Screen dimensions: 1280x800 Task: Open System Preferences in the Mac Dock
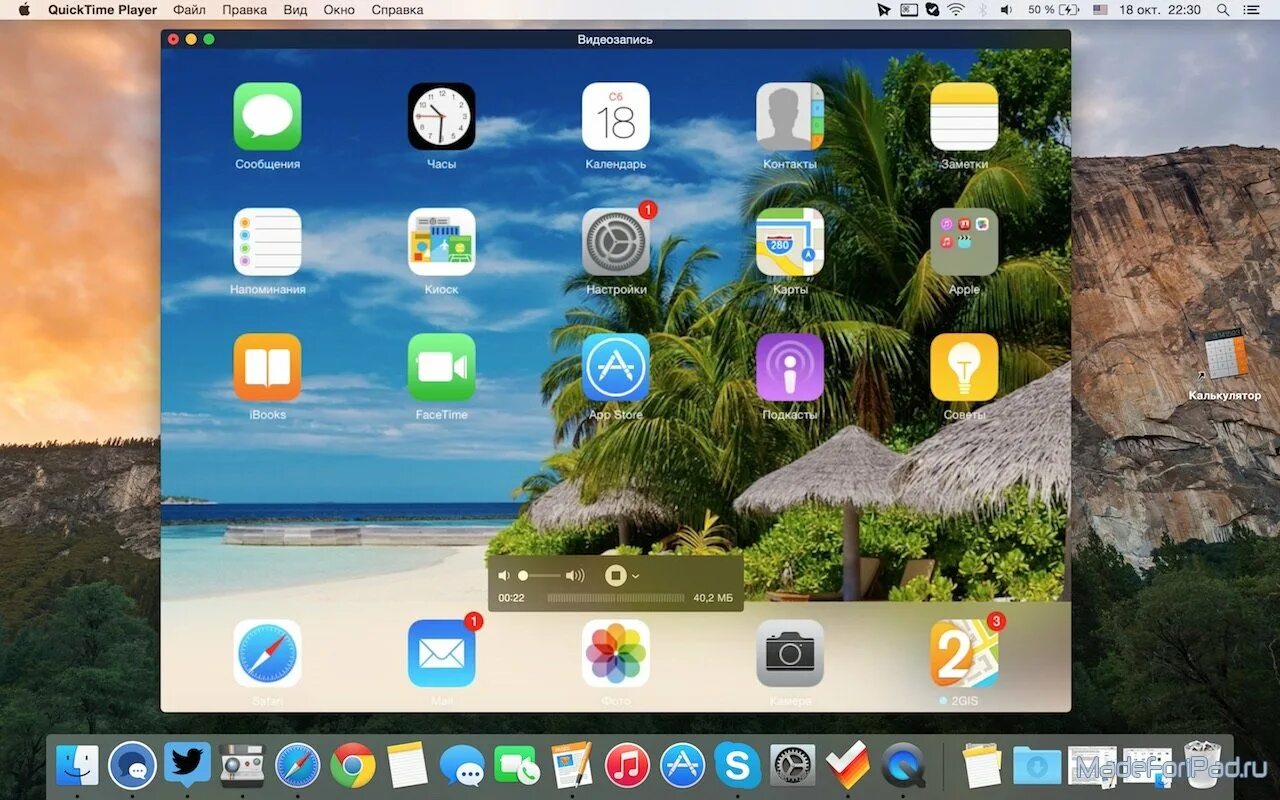point(792,766)
